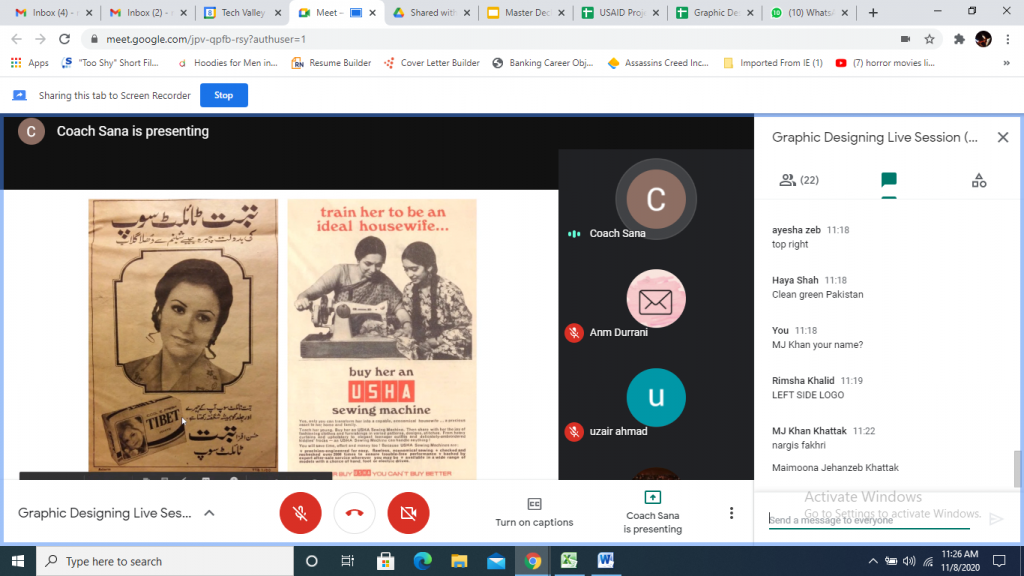Click the send message input field
The image size is (1024, 576).
point(869,520)
